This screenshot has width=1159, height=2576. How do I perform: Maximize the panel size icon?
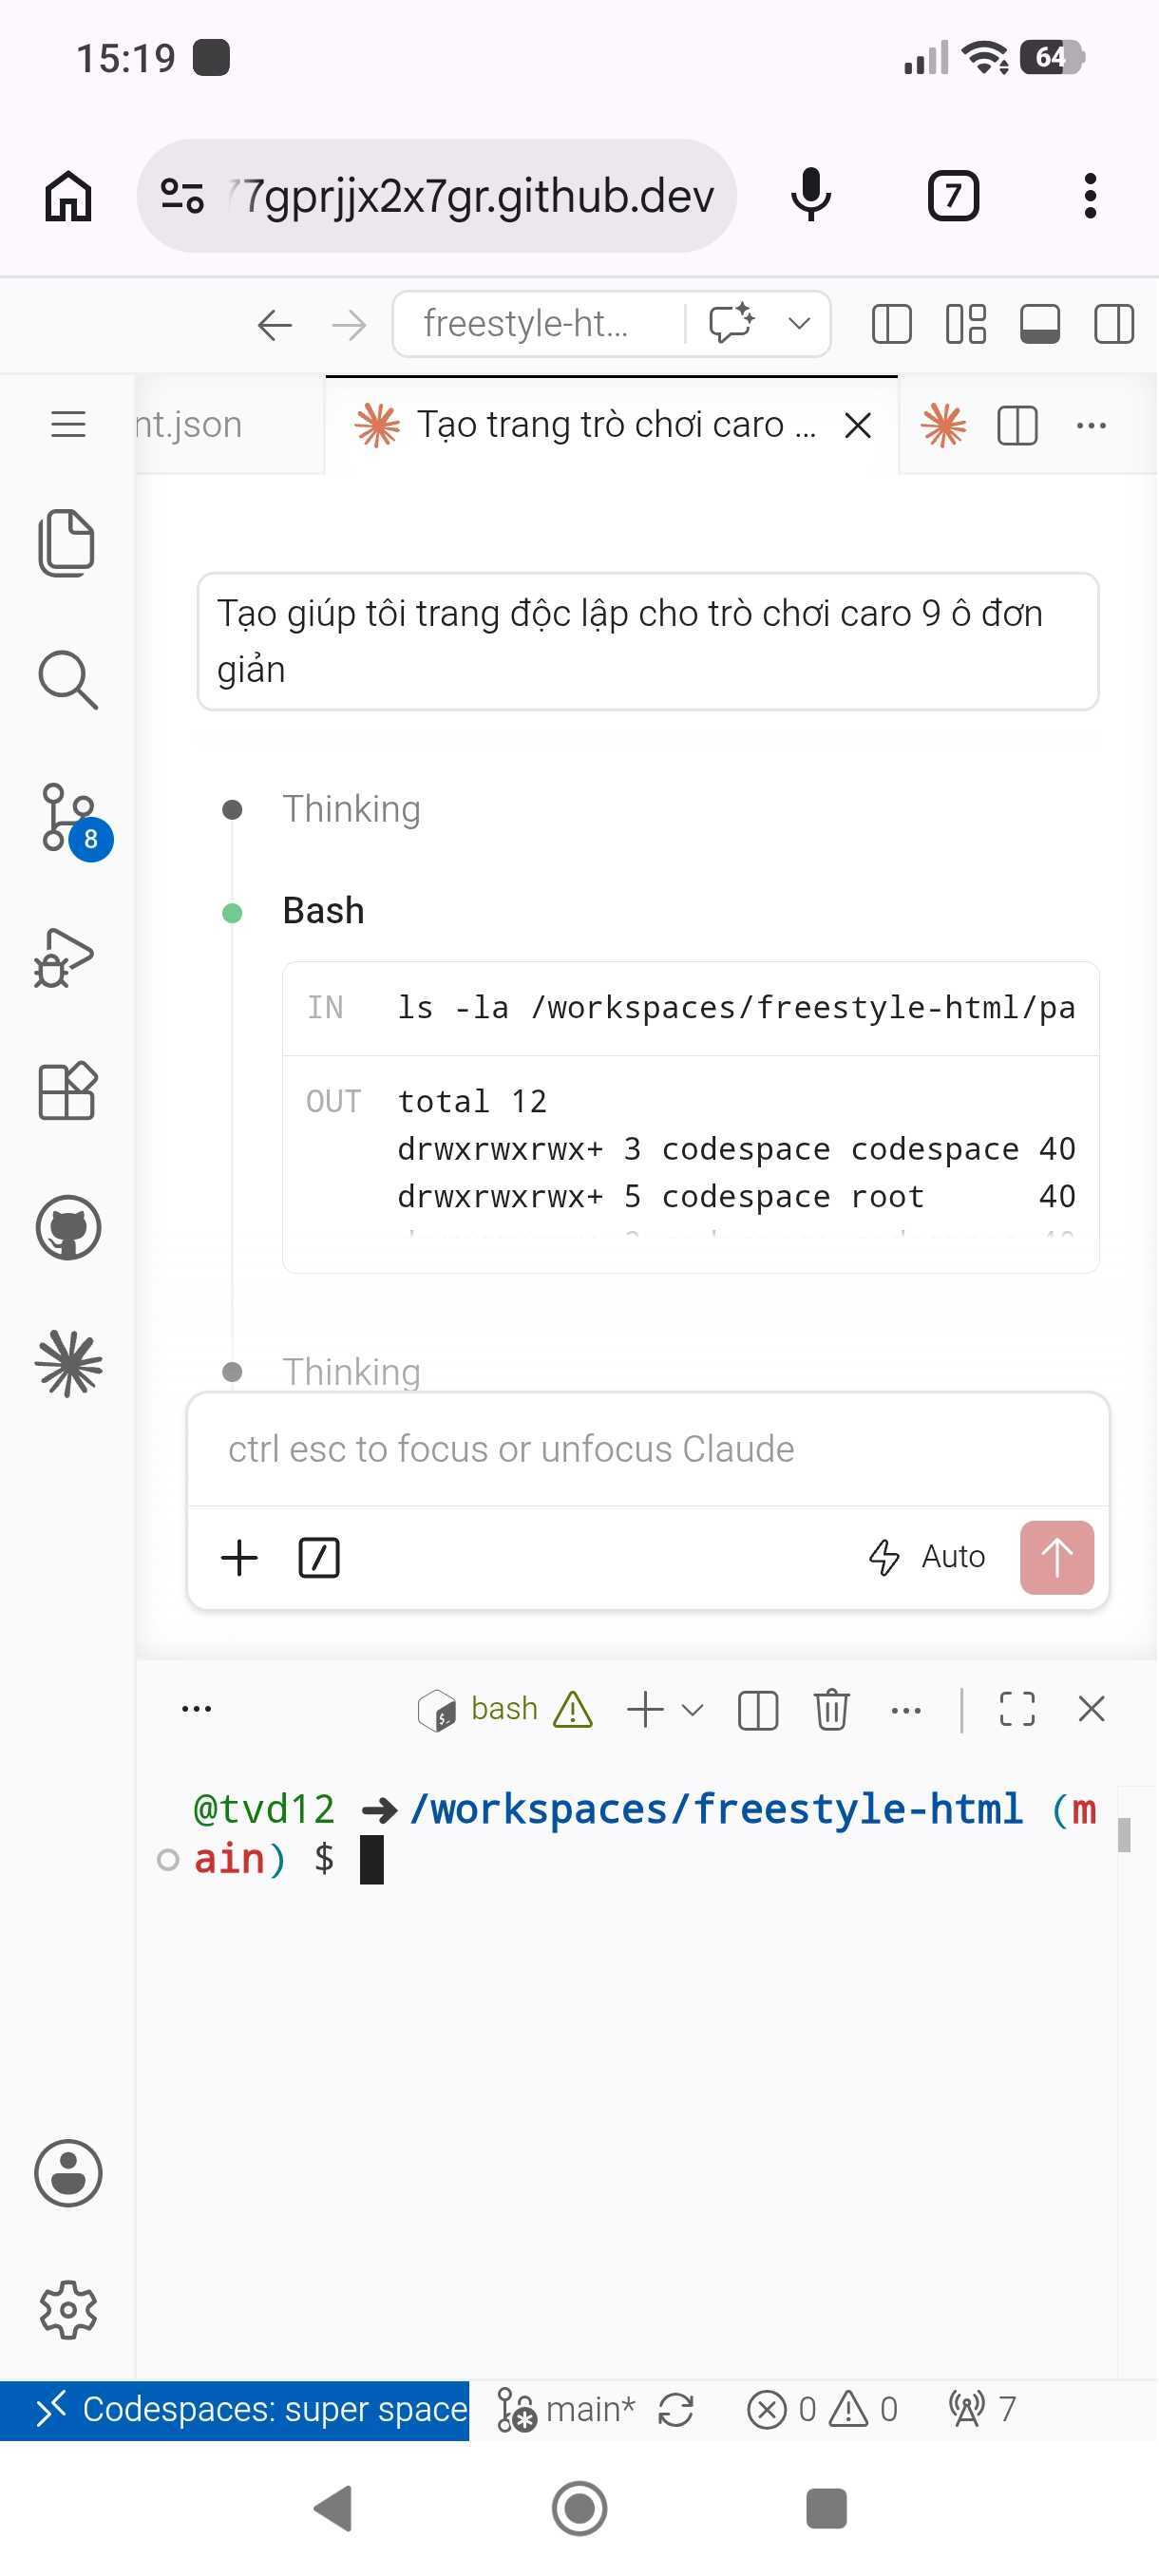[x=1017, y=1709]
